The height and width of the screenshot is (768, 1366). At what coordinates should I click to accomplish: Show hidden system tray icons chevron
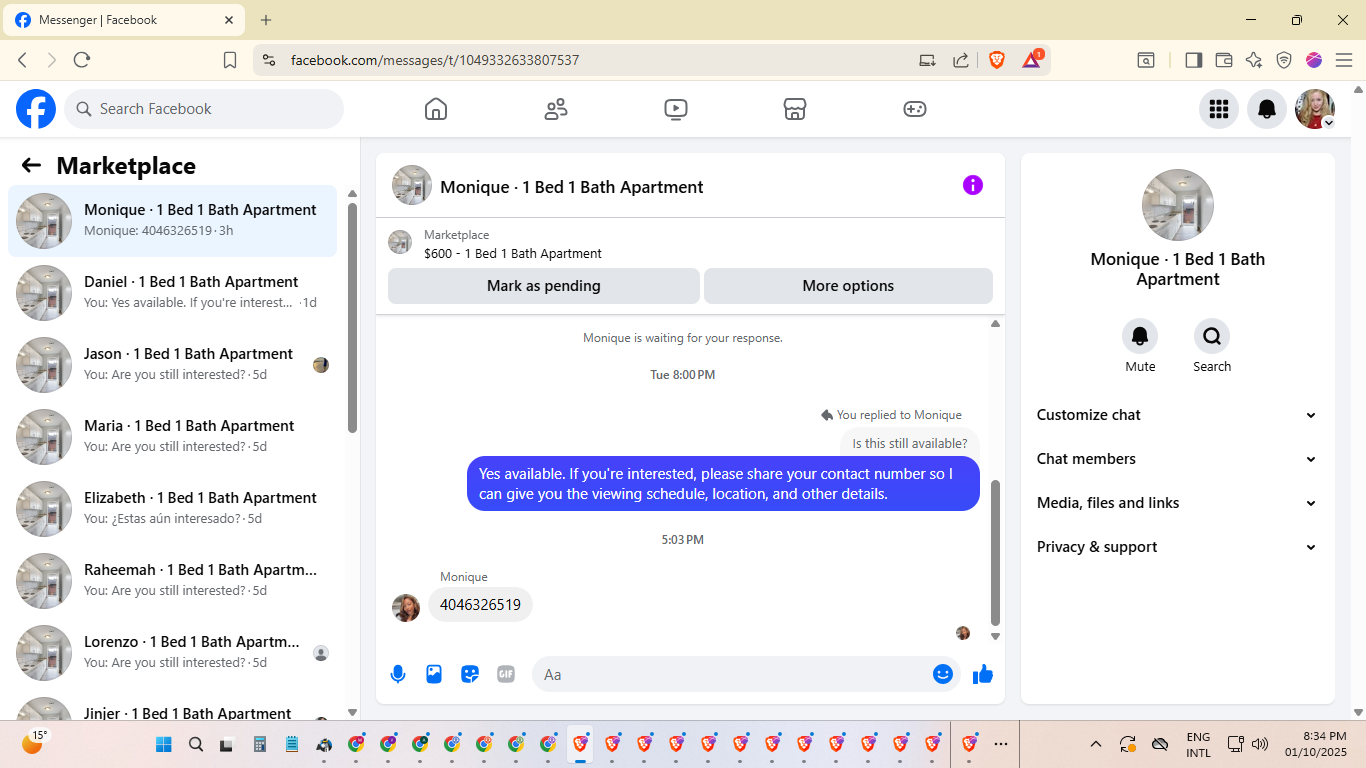(1096, 744)
